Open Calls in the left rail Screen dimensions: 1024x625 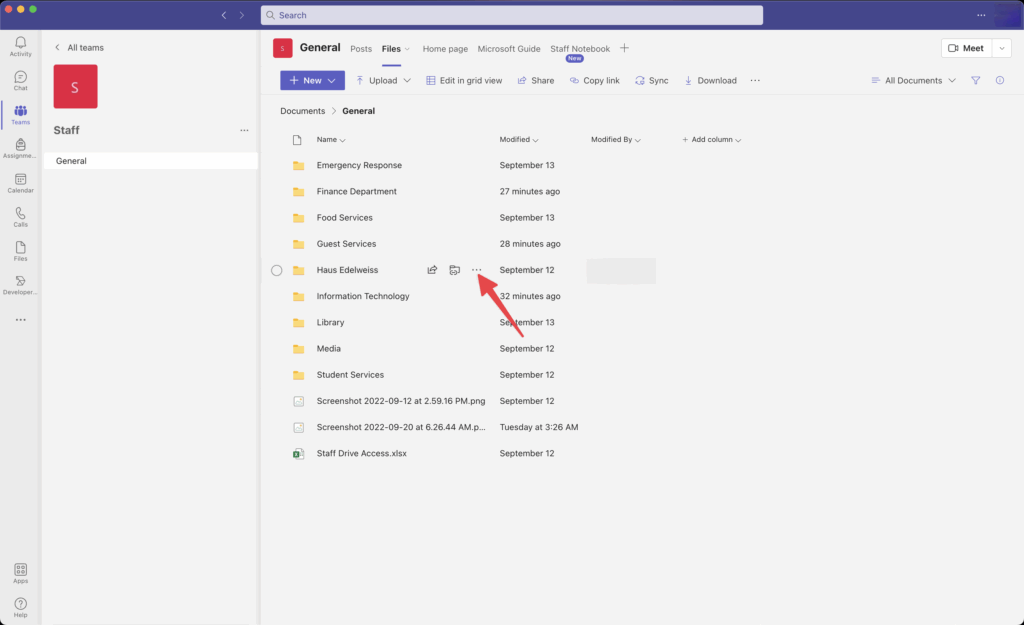point(20,216)
